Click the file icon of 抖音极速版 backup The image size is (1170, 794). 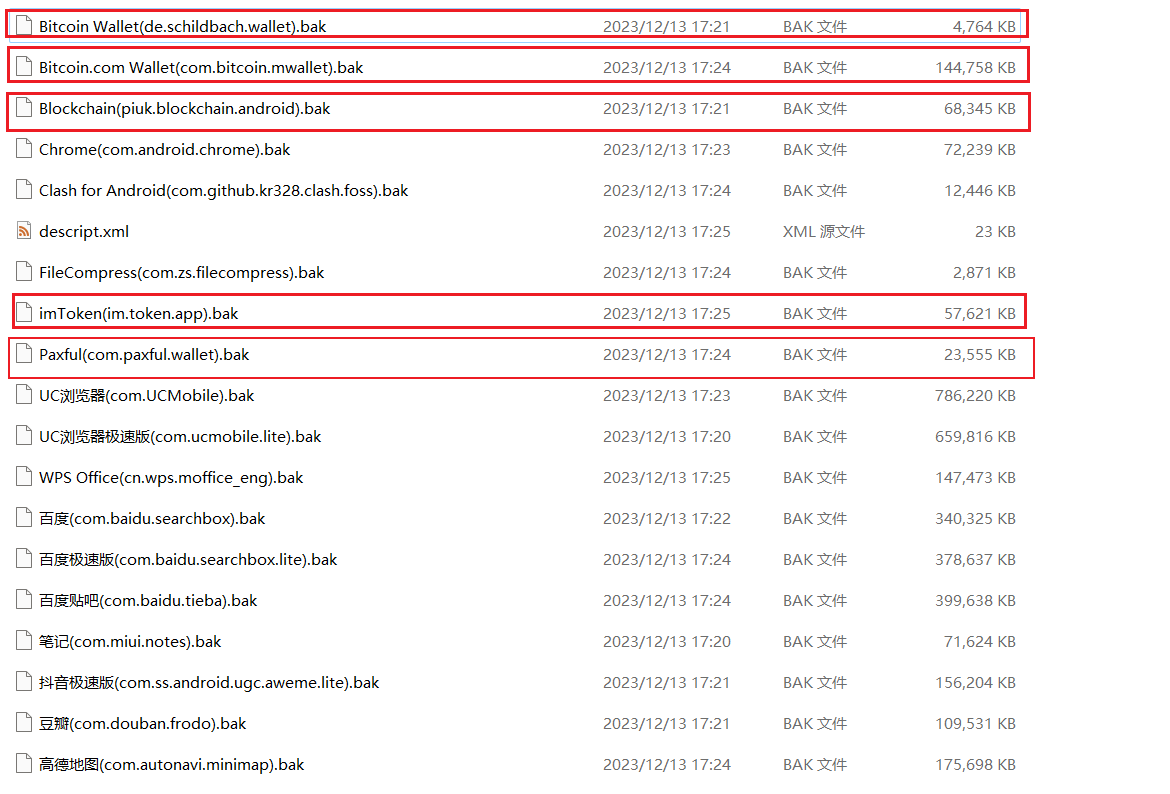click(24, 683)
